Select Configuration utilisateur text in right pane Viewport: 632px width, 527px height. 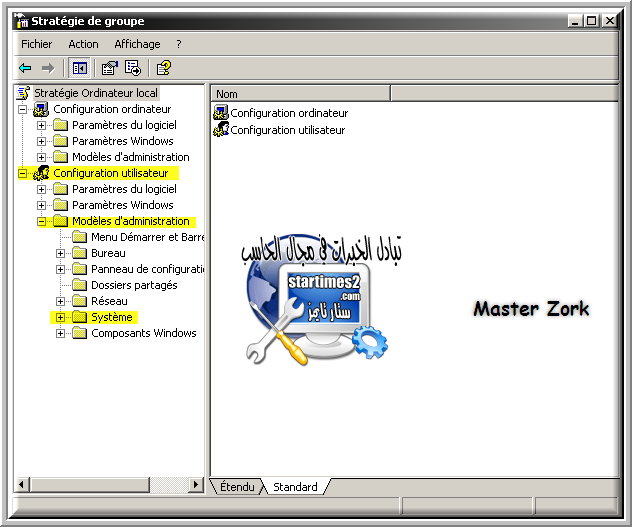tap(287, 130)
